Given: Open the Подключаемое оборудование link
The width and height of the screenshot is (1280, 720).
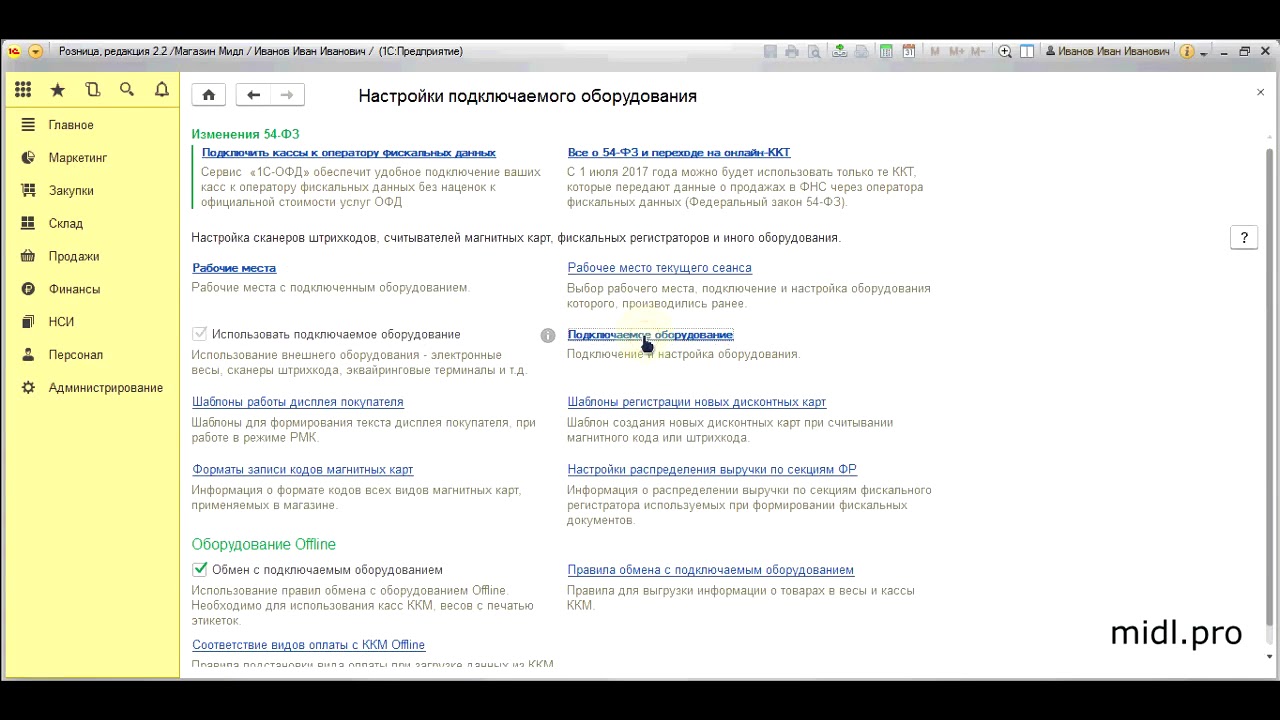Looking at the screenshot, I should point(650,334).
